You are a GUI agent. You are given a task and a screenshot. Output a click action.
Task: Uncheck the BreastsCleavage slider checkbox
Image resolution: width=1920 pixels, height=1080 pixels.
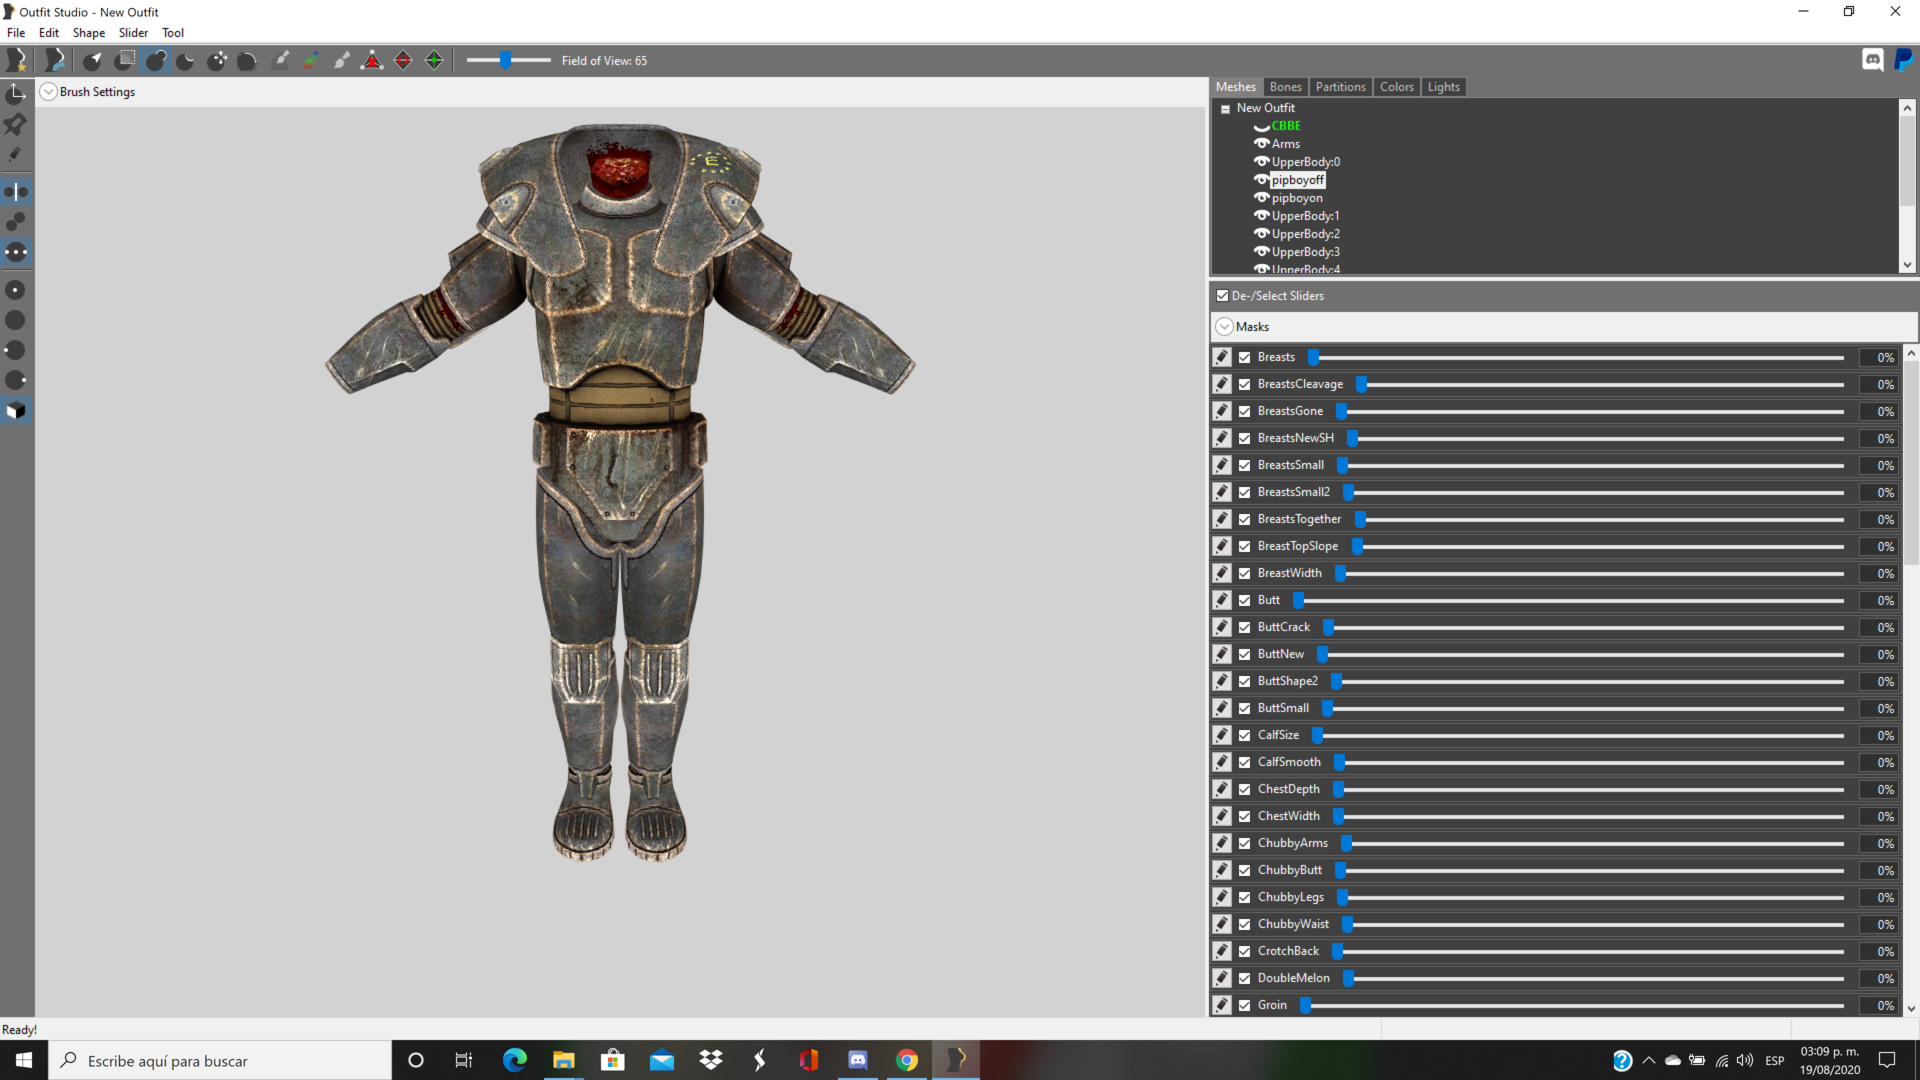(1245, 384)
